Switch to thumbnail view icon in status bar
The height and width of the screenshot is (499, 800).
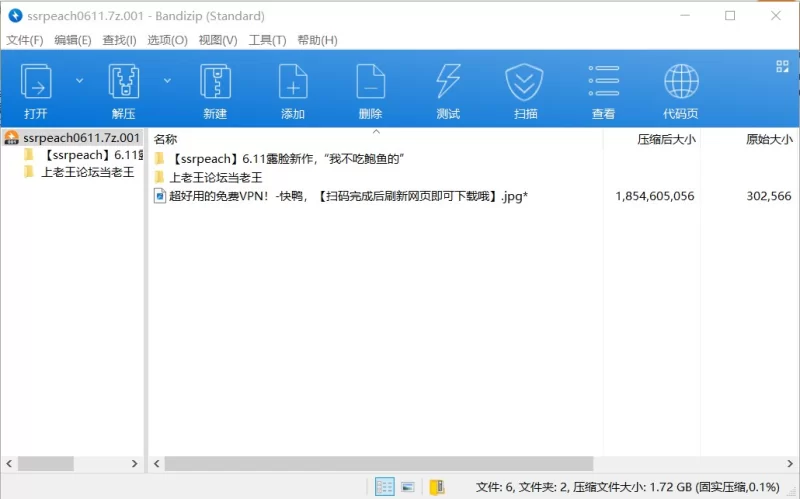408,487
